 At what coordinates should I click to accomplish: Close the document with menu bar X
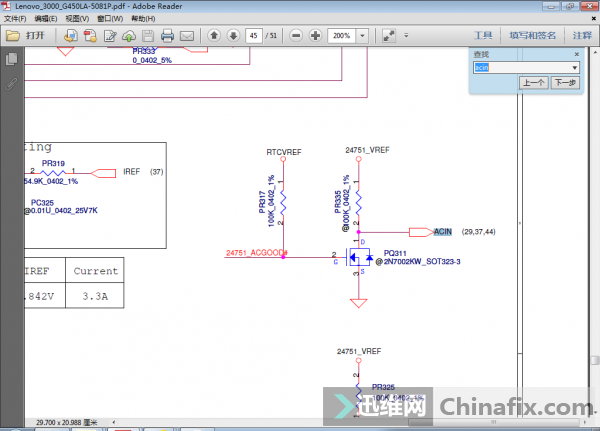pyautogui.click(x=593, y=18)
